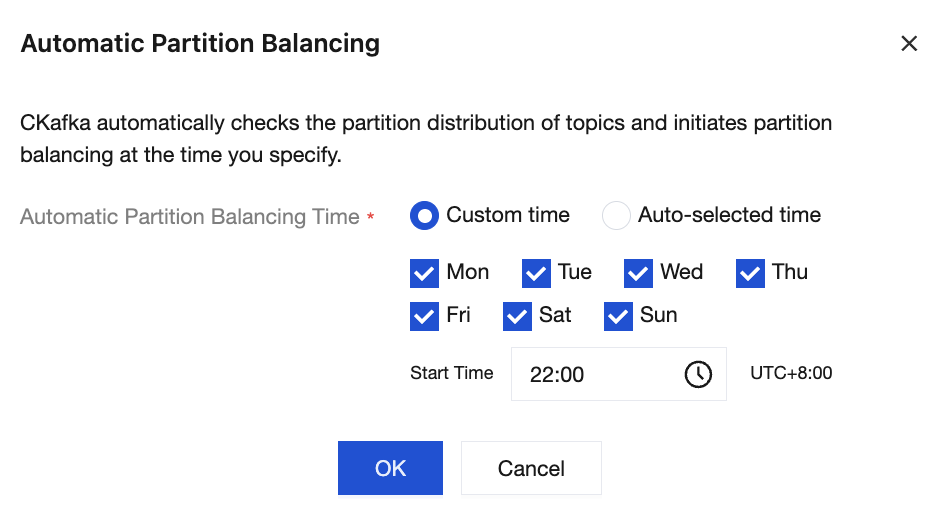Untick the Thu checkbox
Viewport: 944px width, 518px height.
pos(750,273)
